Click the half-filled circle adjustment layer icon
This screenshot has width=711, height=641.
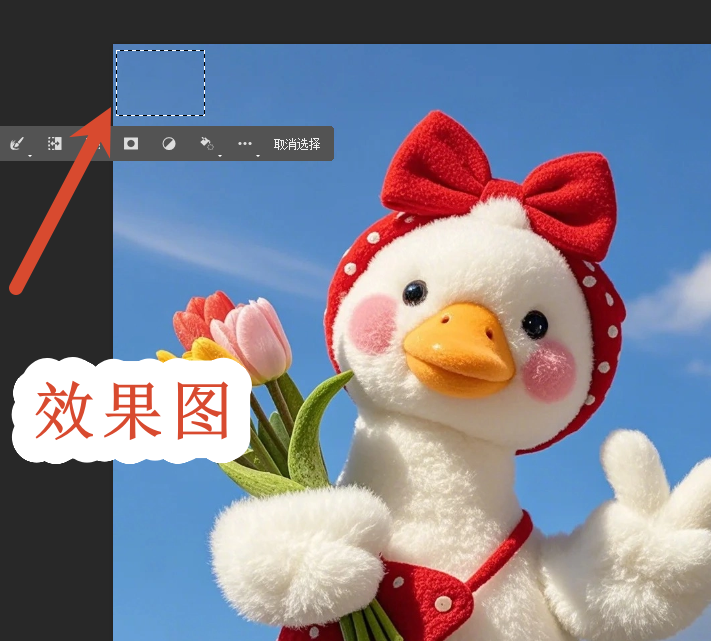(169, 144)
